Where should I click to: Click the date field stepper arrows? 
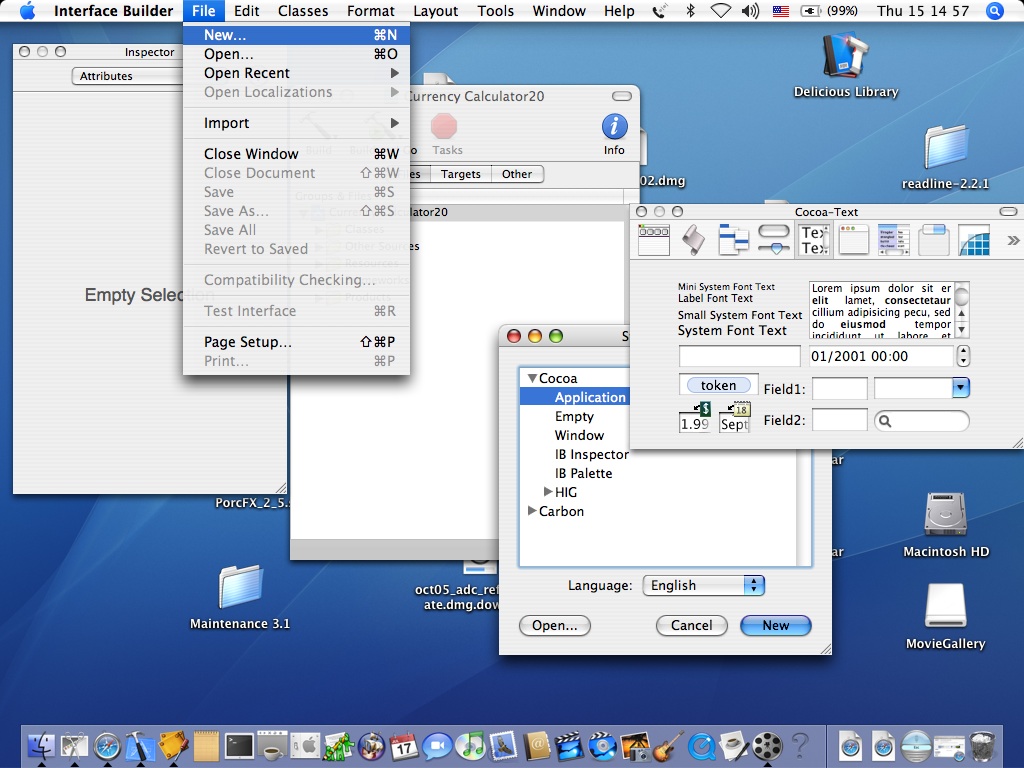pos(963,356)
